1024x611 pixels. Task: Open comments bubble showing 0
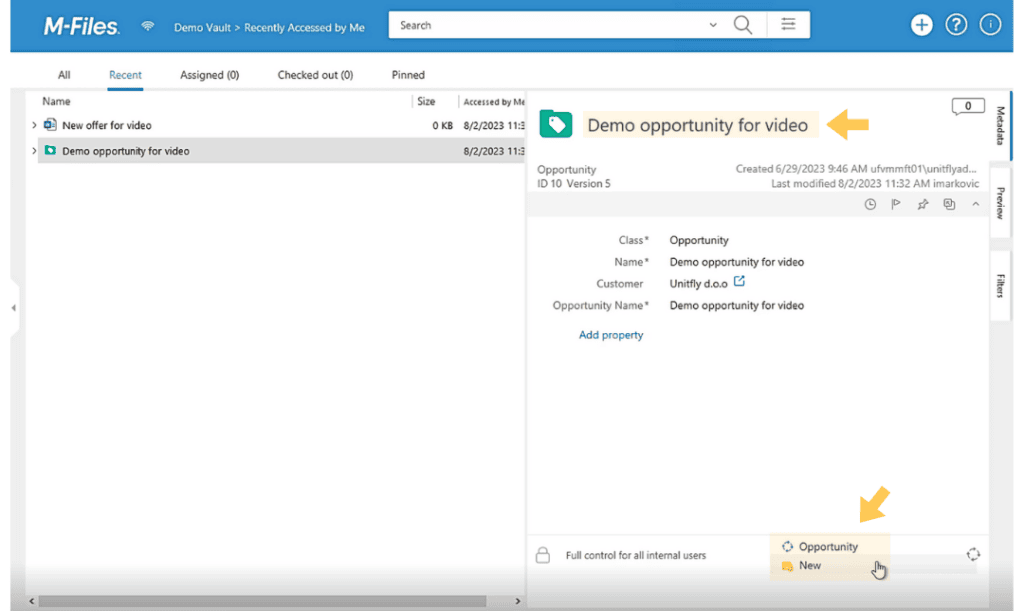click(968, 106)
